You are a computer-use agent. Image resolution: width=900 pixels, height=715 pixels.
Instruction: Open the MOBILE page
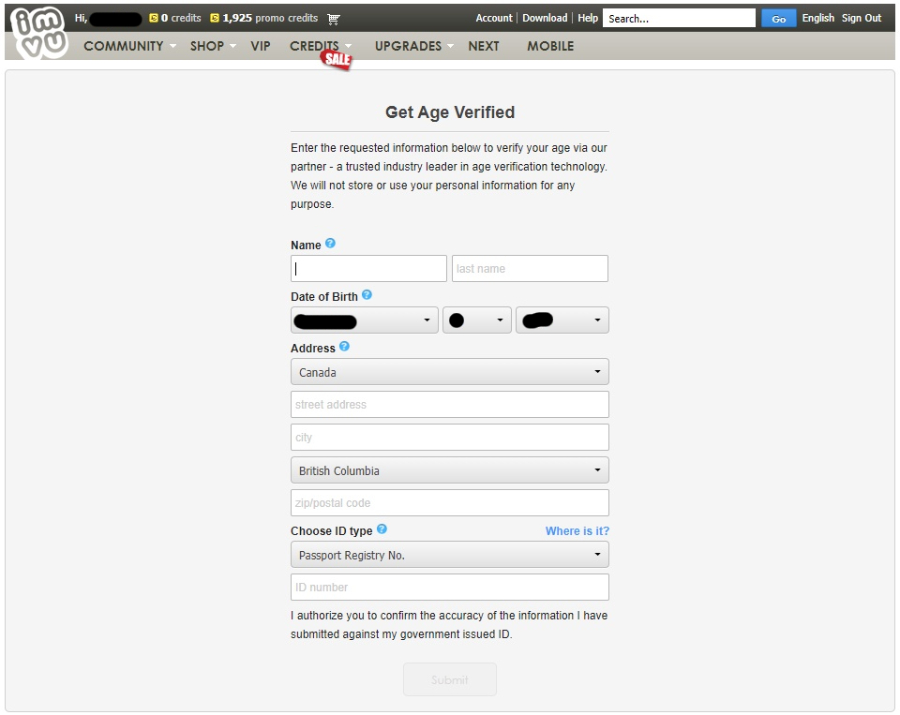(x=550, y=46)
